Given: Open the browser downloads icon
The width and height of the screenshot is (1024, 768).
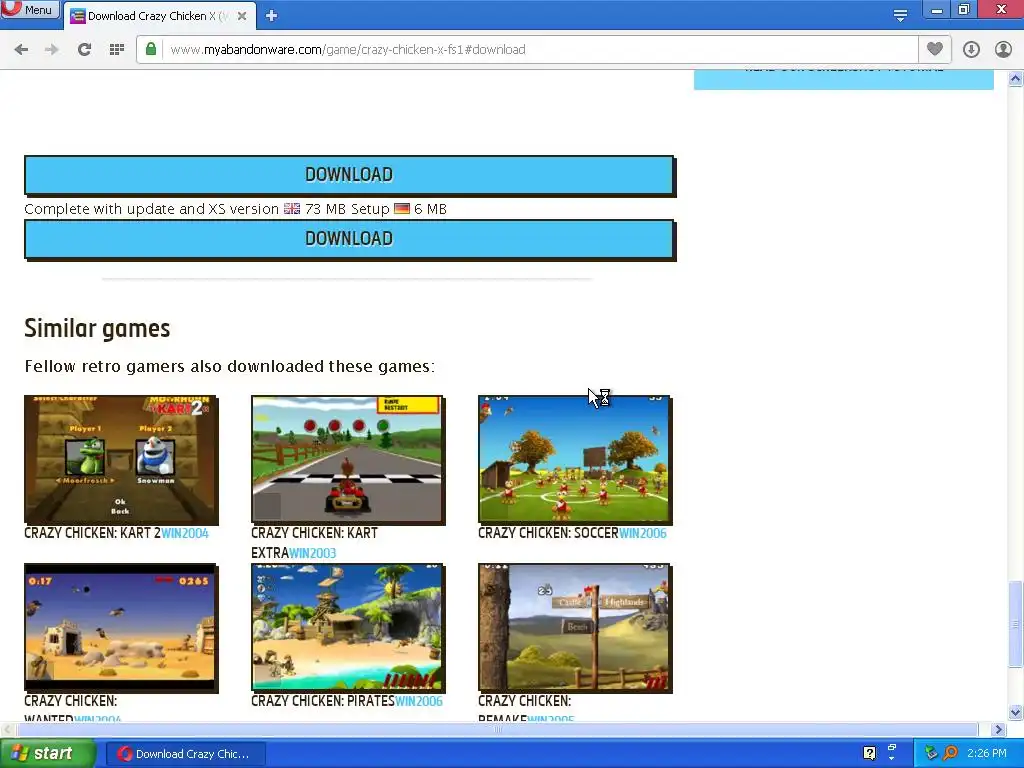Looking at the screenshot, I should click(971, 50).
